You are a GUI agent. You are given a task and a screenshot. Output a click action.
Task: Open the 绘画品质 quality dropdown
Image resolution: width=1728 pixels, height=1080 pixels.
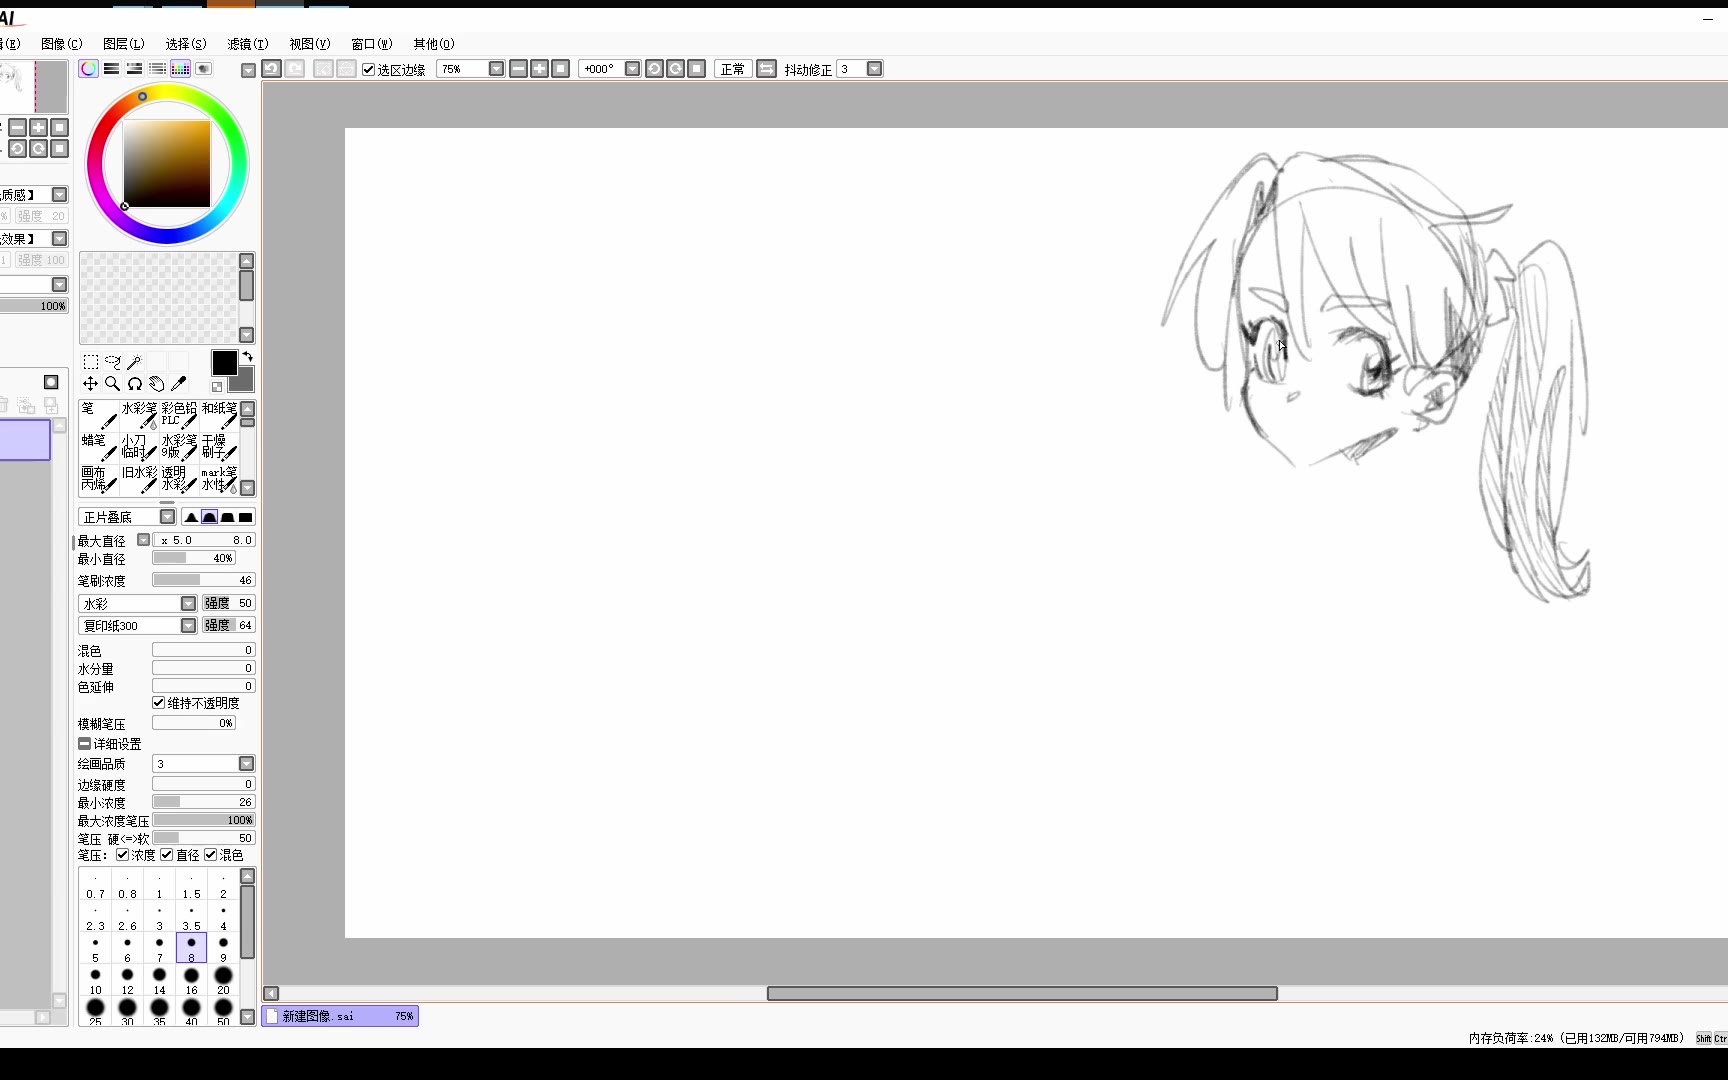[246, 764]
